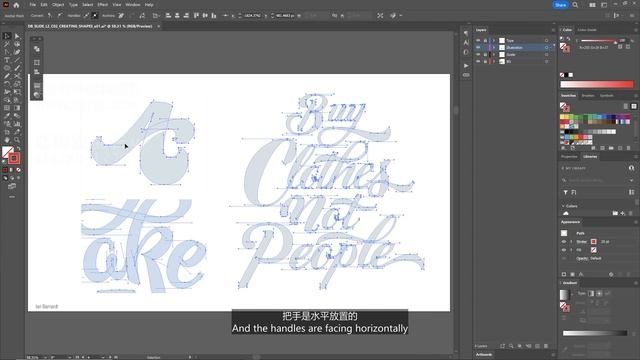Open the Effect menu

coord(102,5)
